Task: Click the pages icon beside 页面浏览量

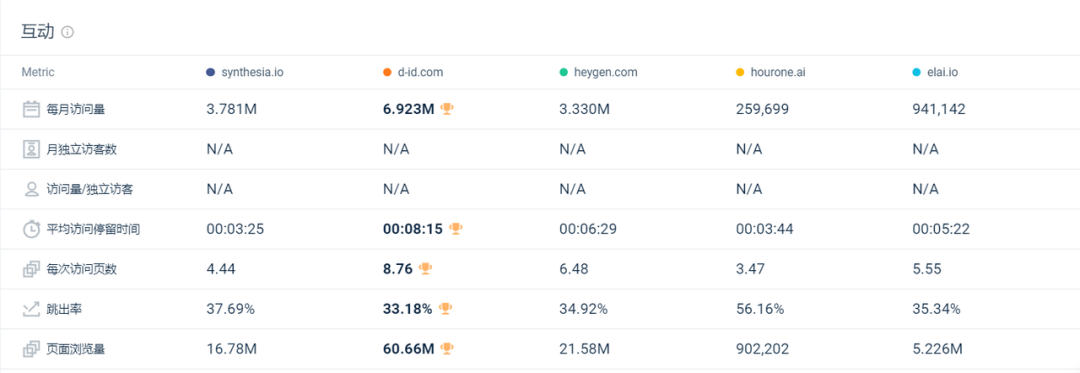Action: [31, 349]
